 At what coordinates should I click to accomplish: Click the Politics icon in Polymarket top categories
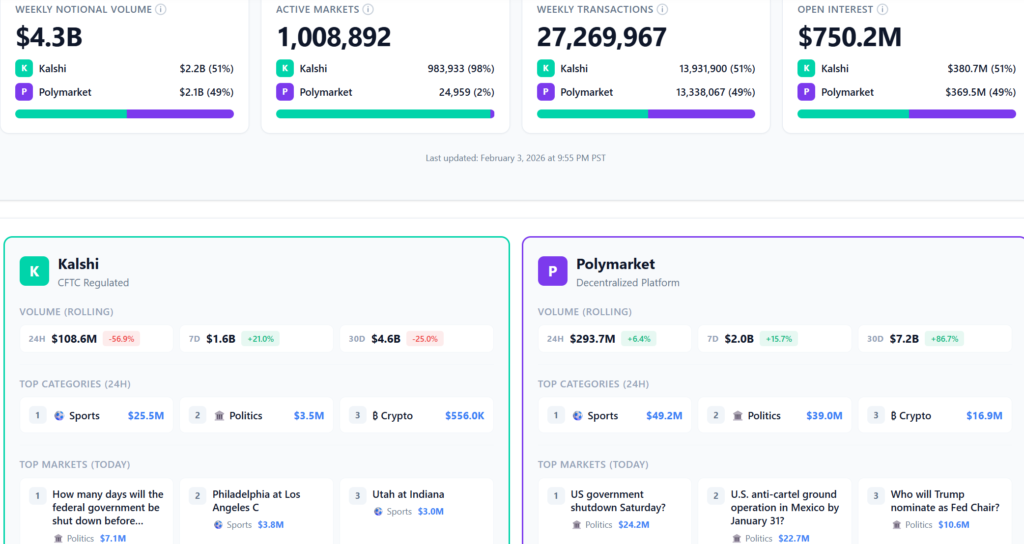(x=738, y=416)
